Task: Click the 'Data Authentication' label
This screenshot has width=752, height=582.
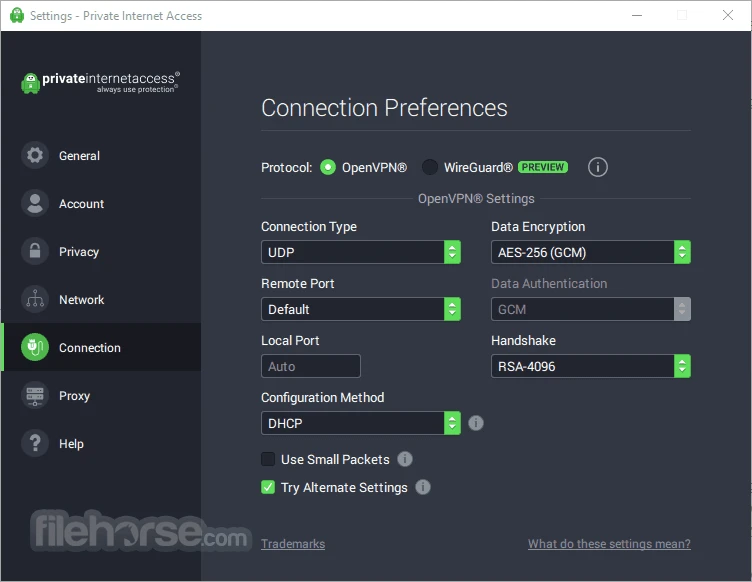Action: coord(549,283)
